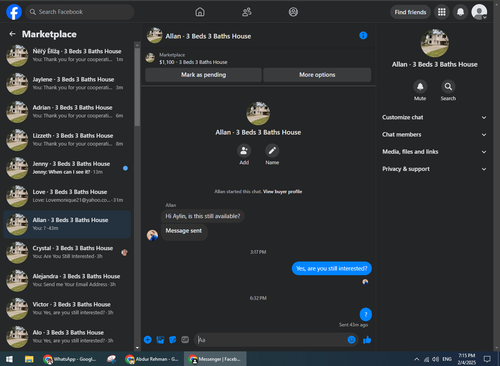Open the Crystal conversation
The width and height of the screenshot is (500, 366).
67,252
